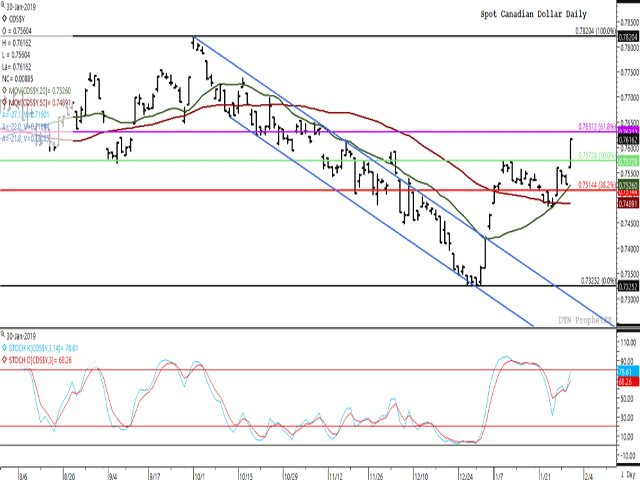
Task: Click the Spot Canadian Dollar Daily title
Action: [x=533, y=14]
